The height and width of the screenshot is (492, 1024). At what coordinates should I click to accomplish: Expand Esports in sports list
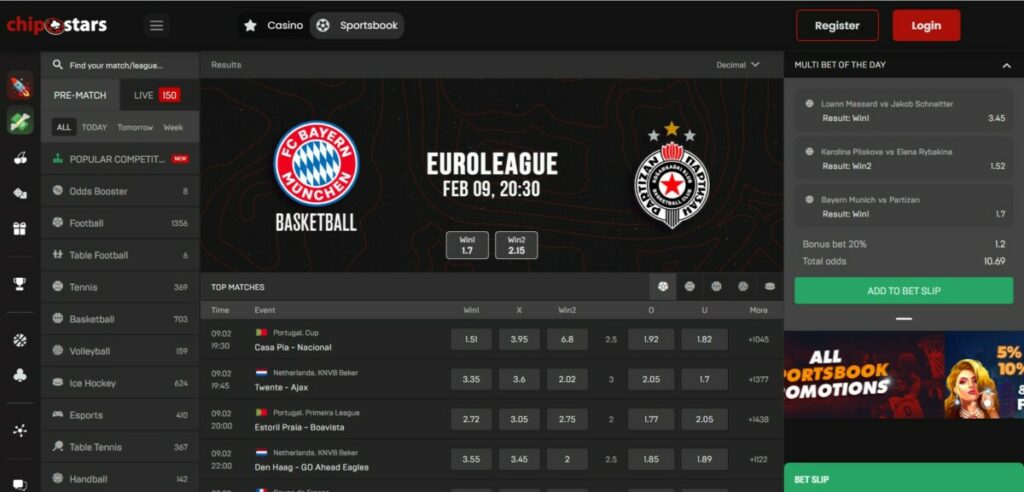(120, 415)
